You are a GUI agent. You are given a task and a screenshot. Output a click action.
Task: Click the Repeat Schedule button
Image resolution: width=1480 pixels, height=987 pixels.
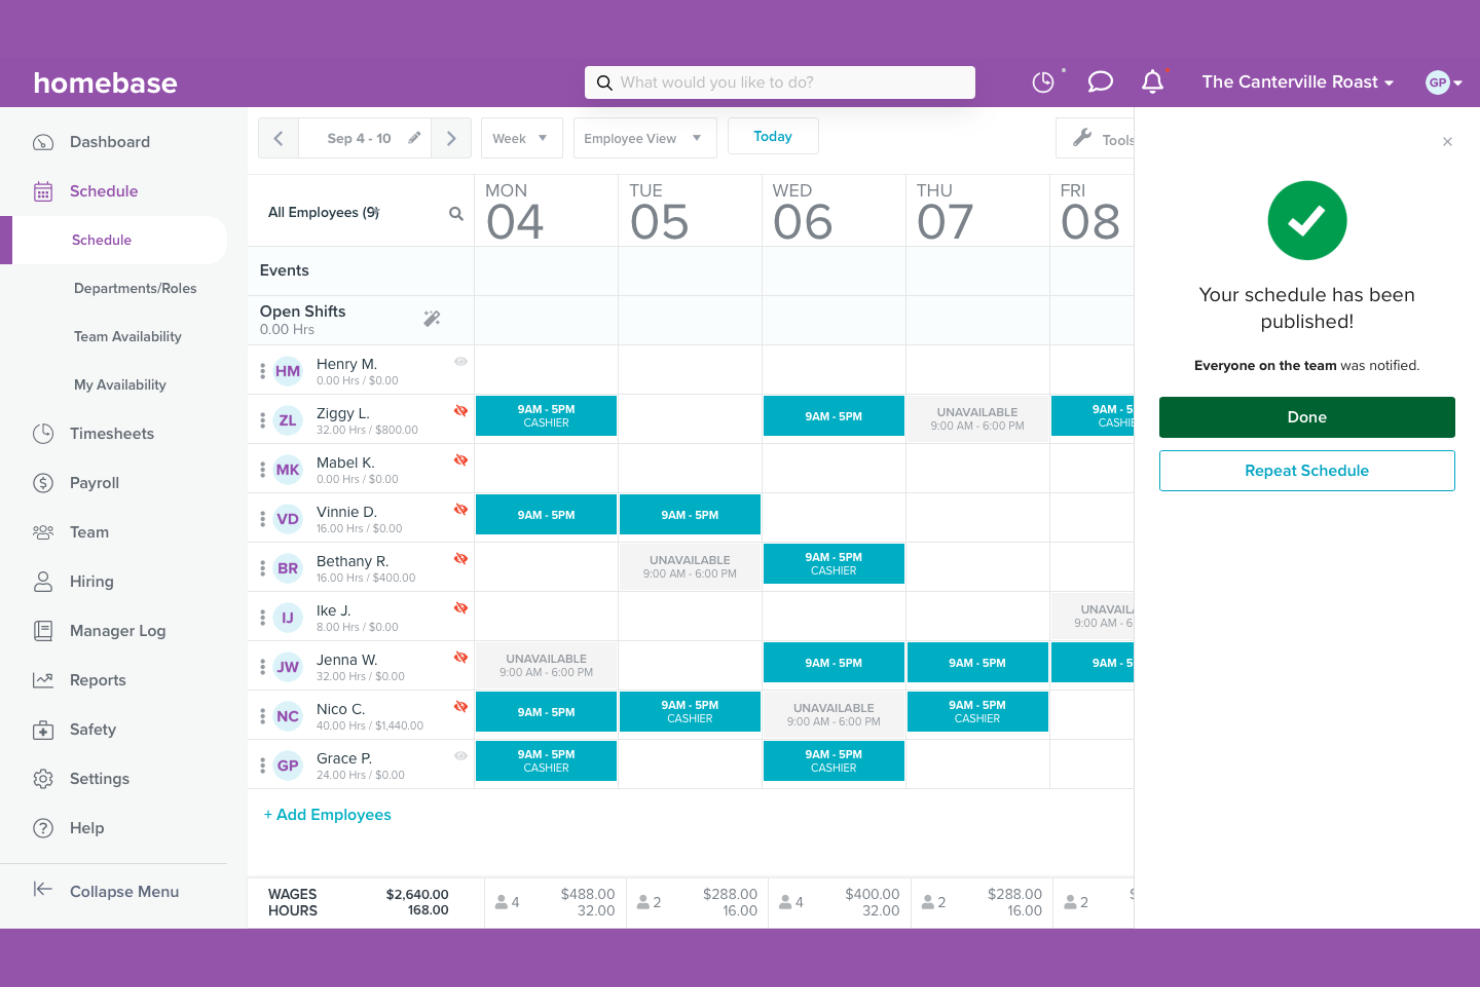[x=1306, y=470]
